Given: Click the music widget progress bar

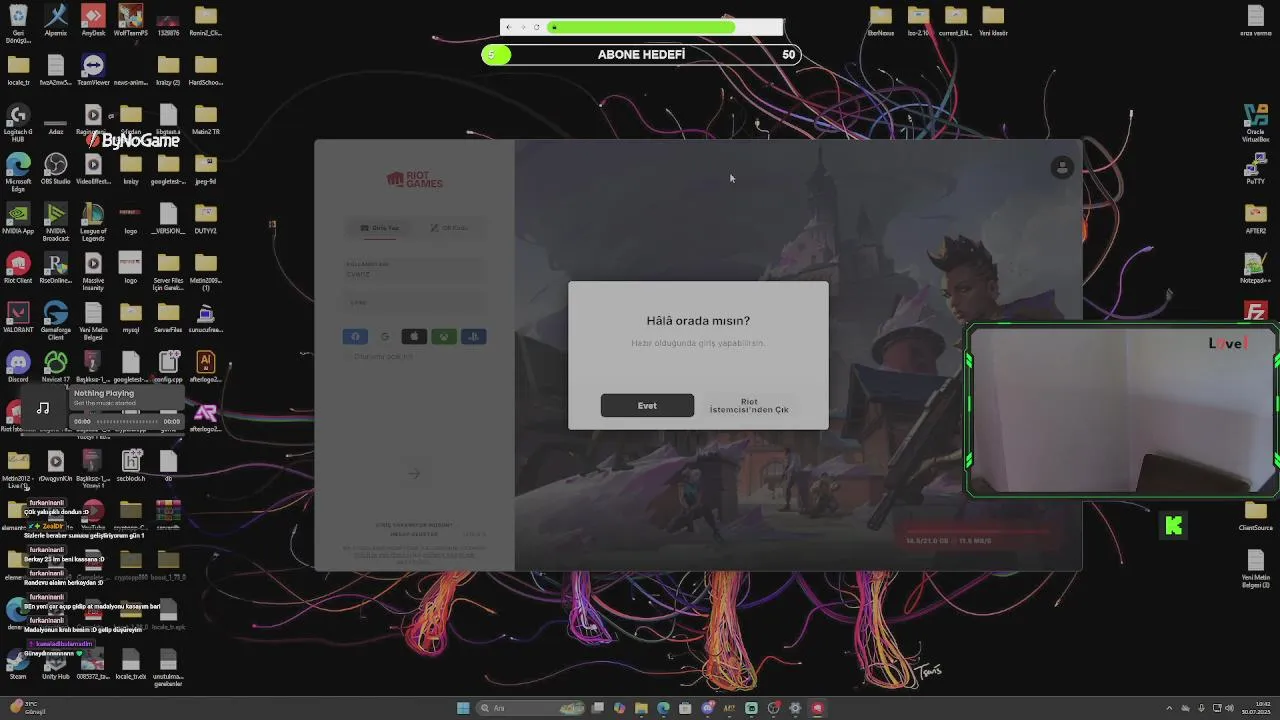Looking at the screenshot, I should 126,421.
